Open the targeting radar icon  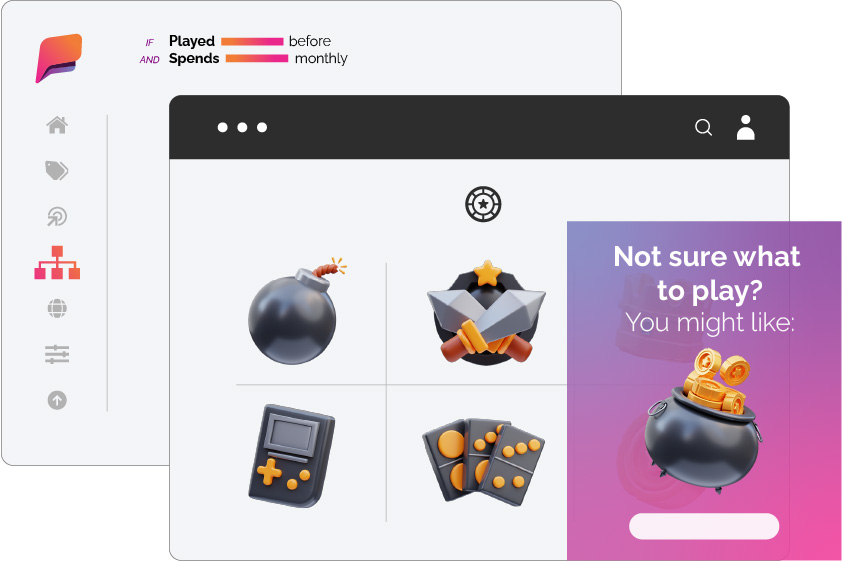click(57, 216)
